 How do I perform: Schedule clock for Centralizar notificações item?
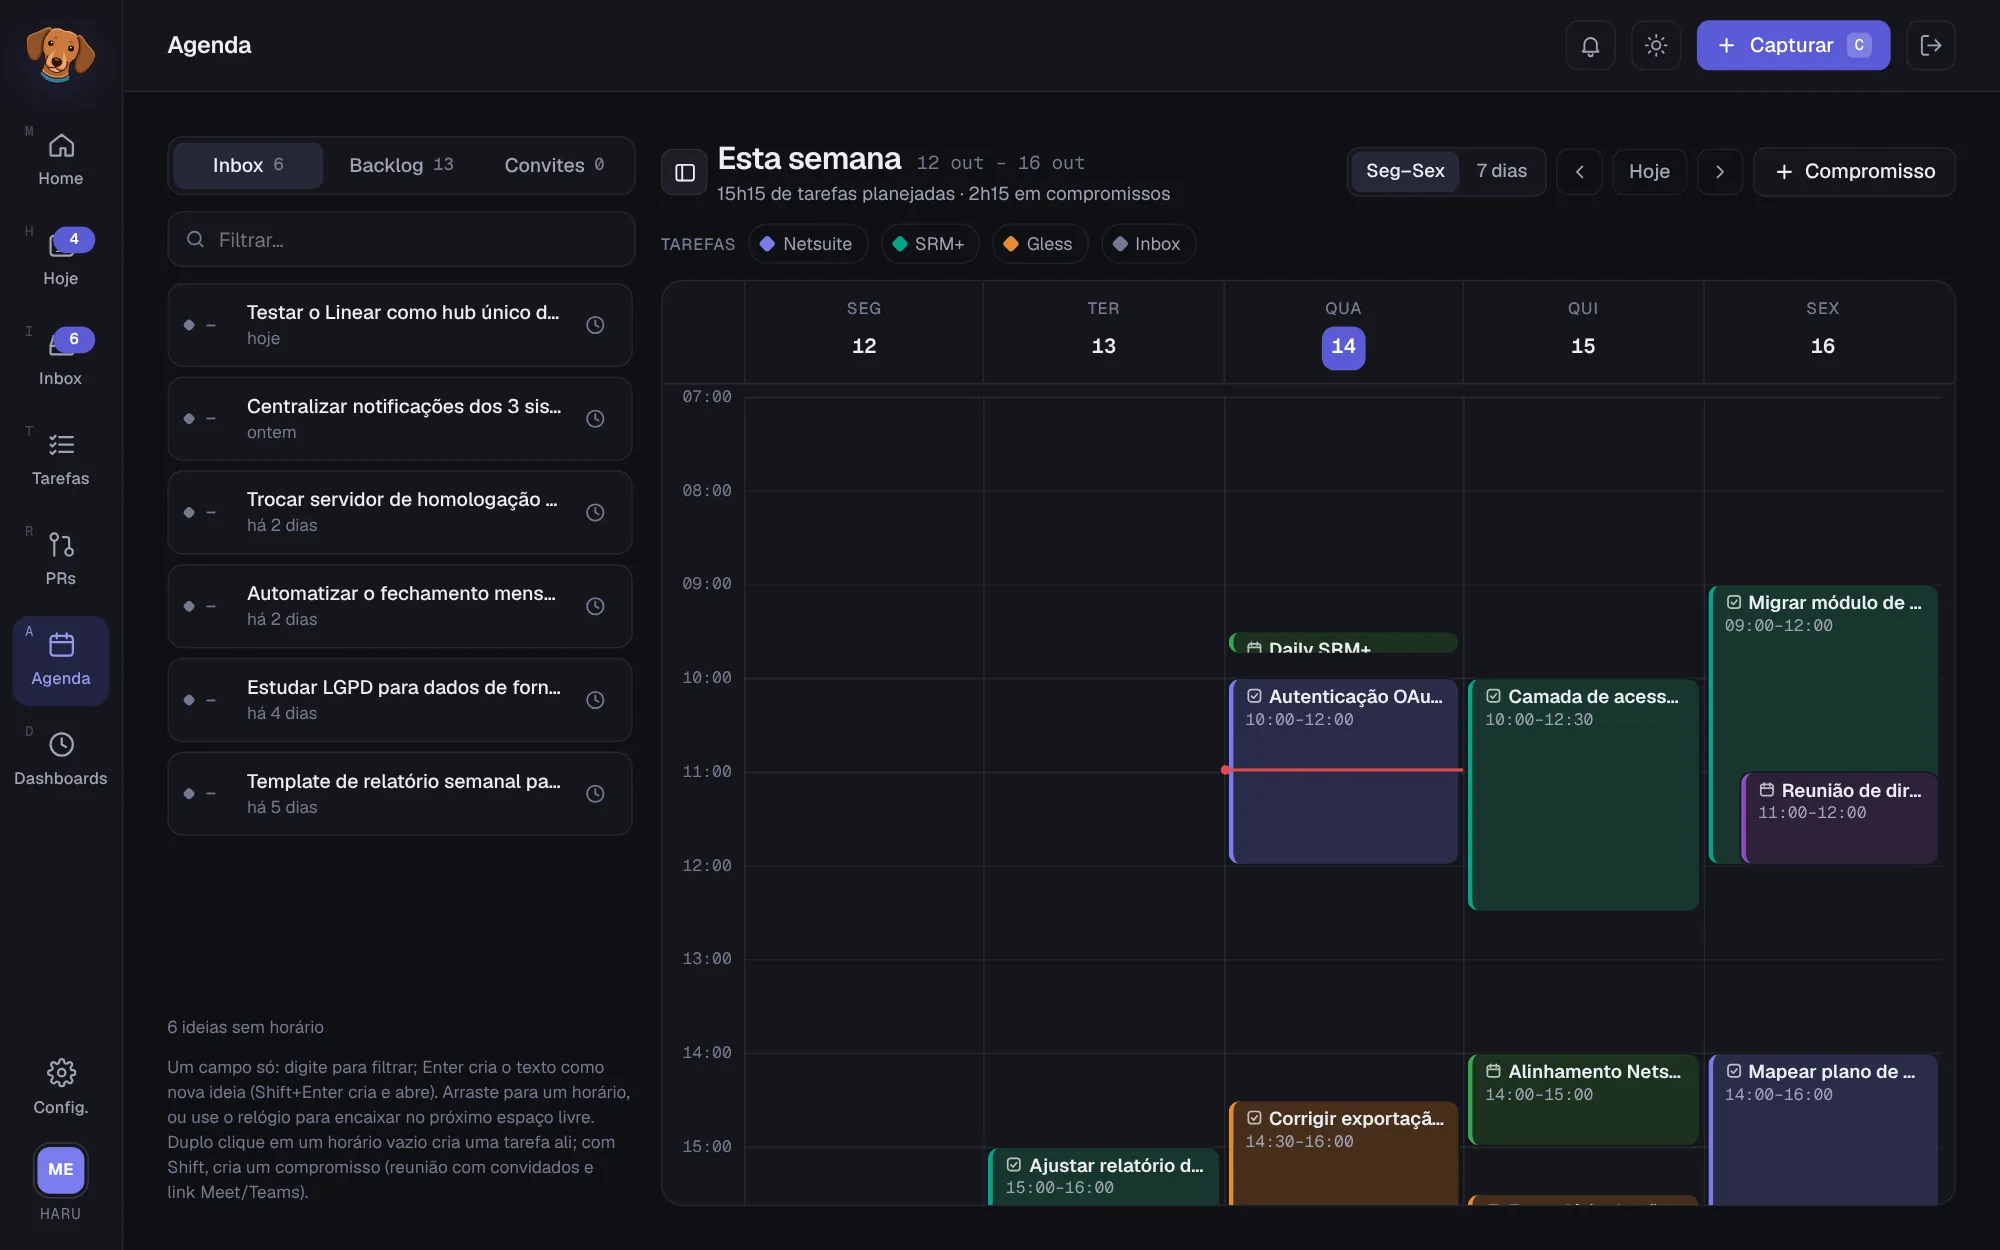(595, 419)
